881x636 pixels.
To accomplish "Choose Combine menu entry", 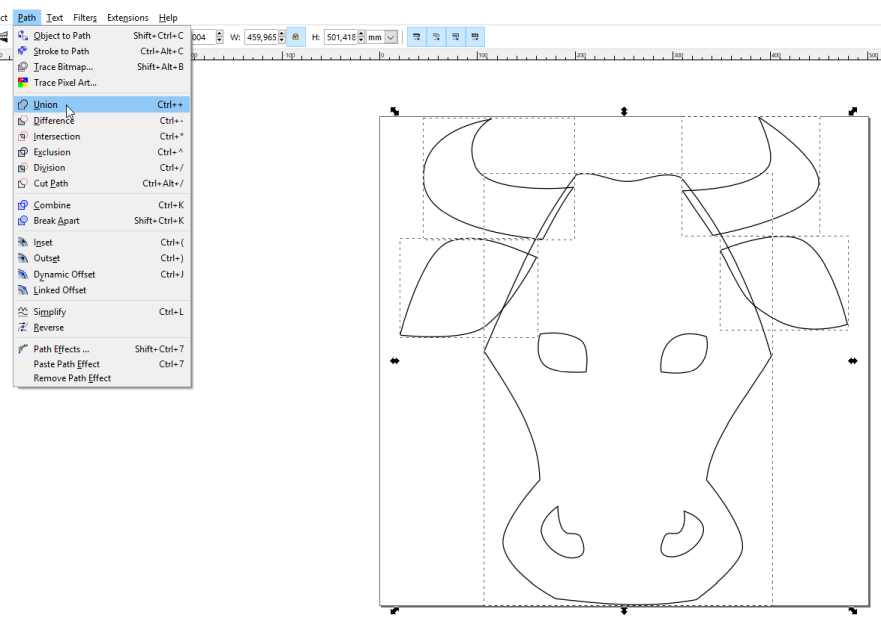I will pyautogui.click(x=102, y=205).
